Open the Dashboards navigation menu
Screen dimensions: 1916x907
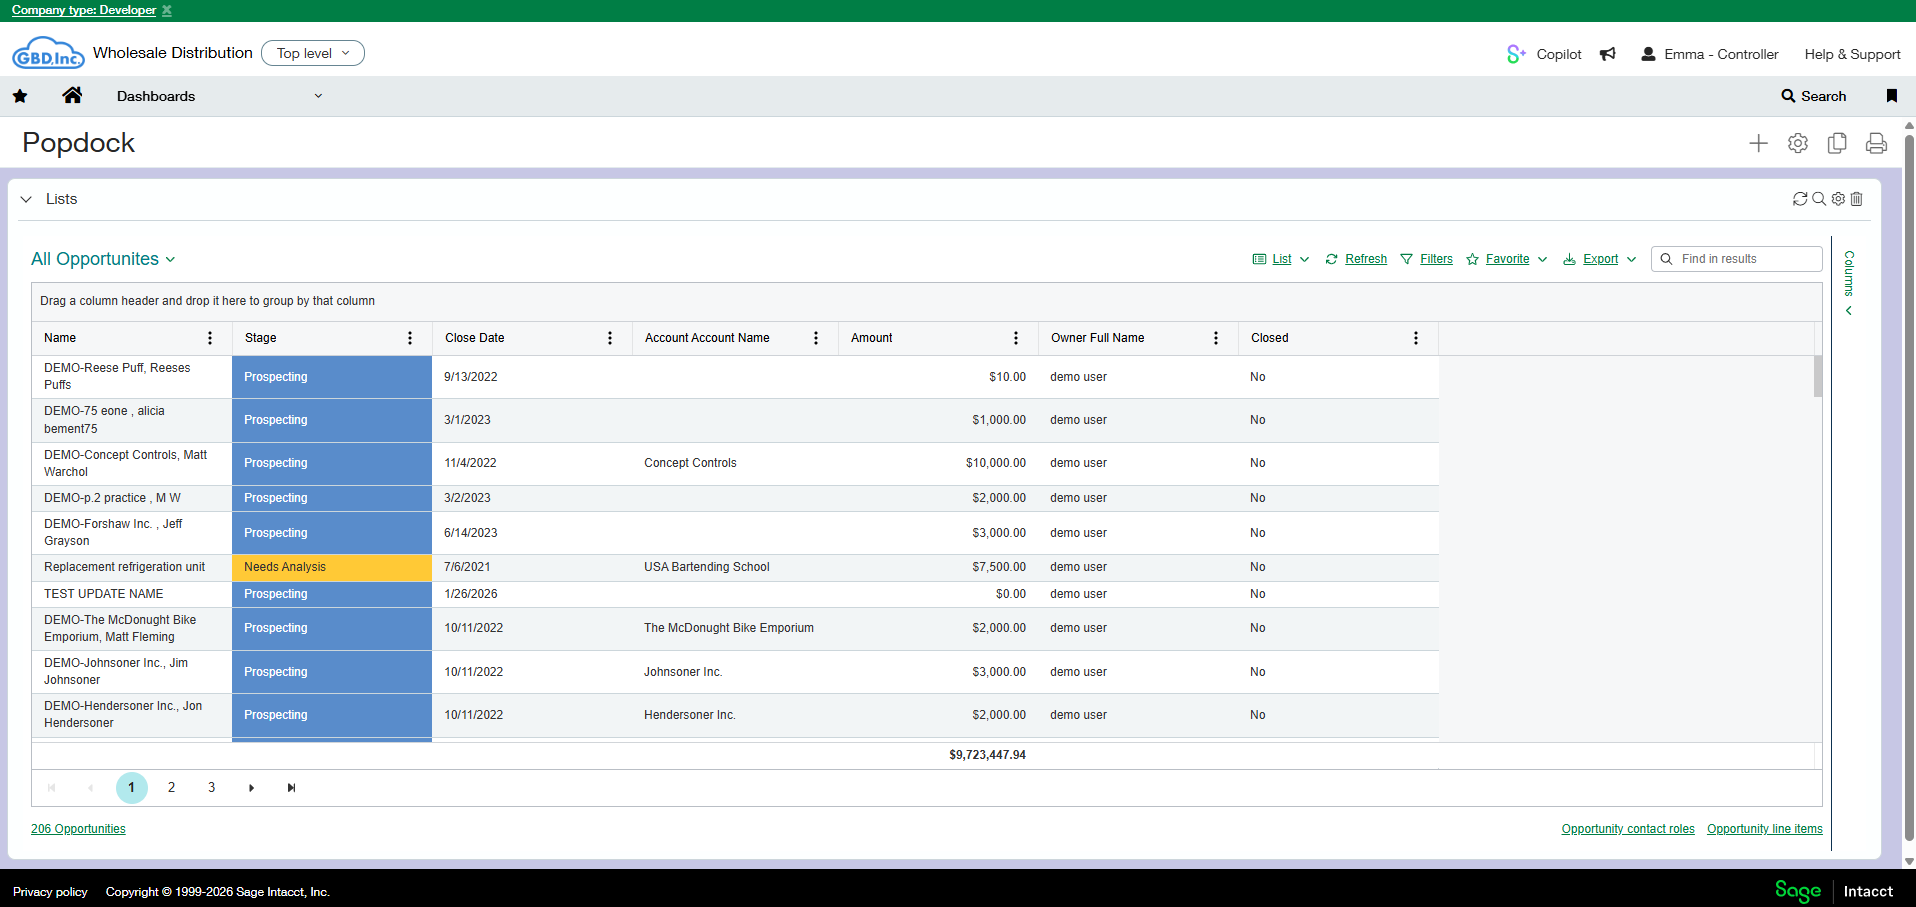tap(219, 96)
